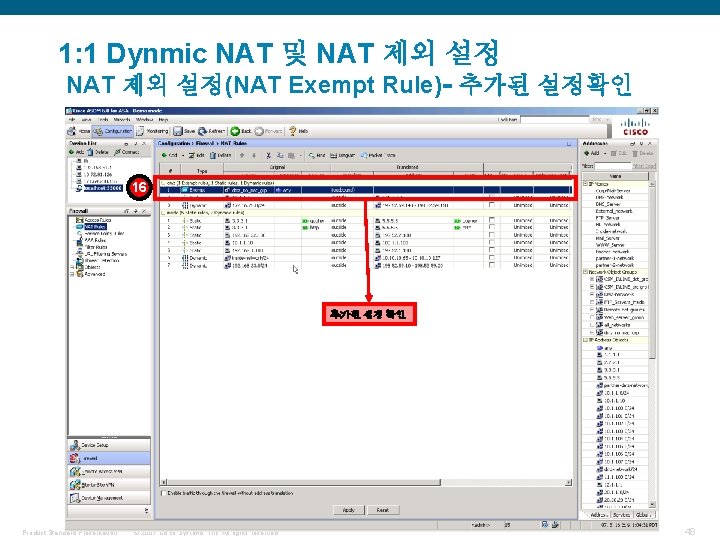
Task: Launch Packet Trace tool
Action: point(378,155)
